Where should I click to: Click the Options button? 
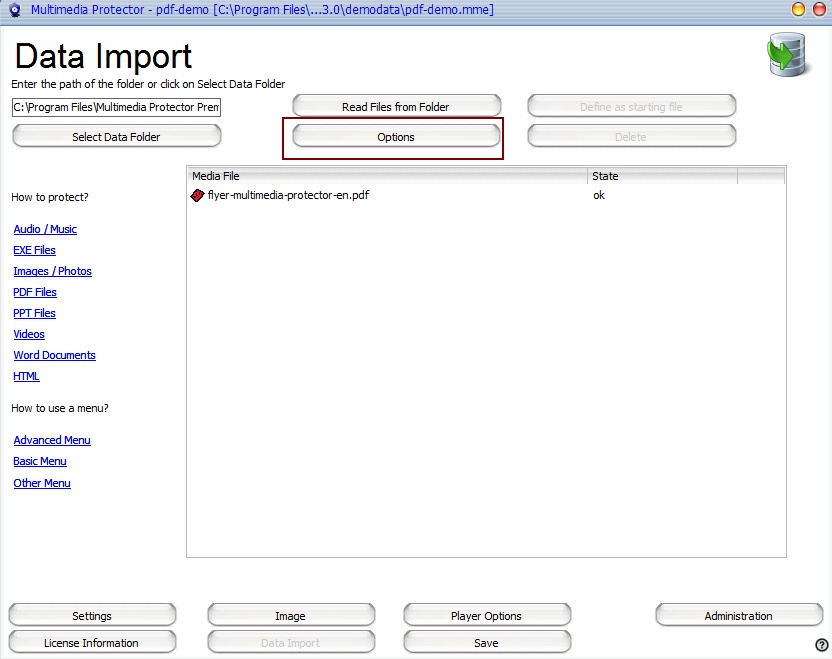396,137
